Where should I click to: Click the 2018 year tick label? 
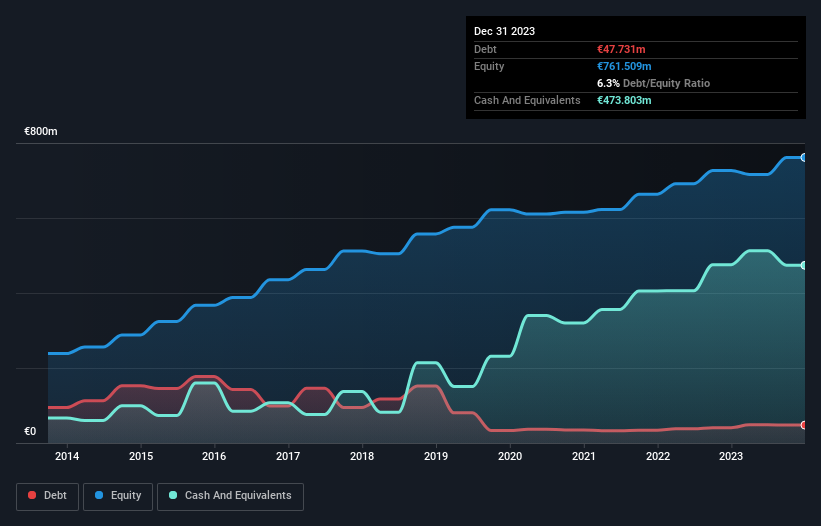pyautogui.click(x=362, y=456)
